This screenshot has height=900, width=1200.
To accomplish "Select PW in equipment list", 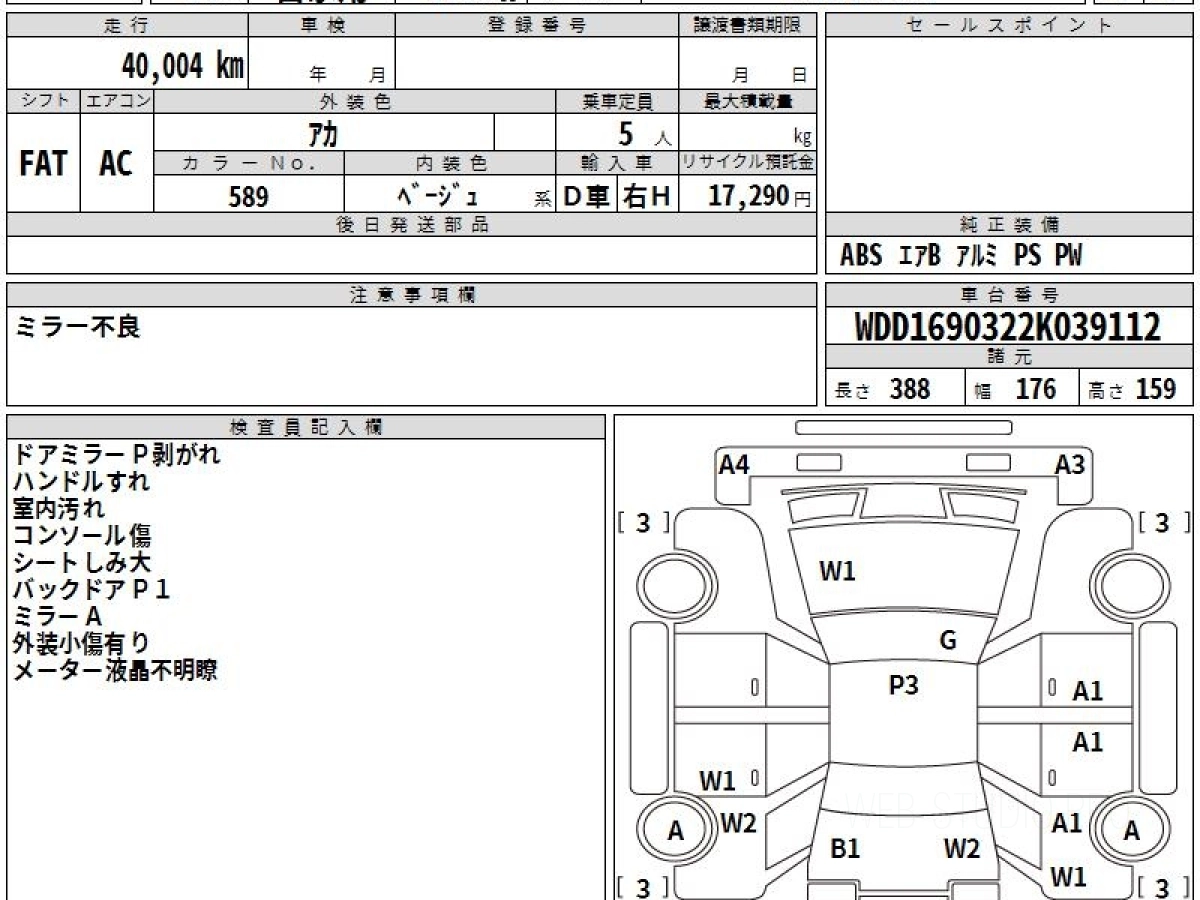I will click(1068, 256).
